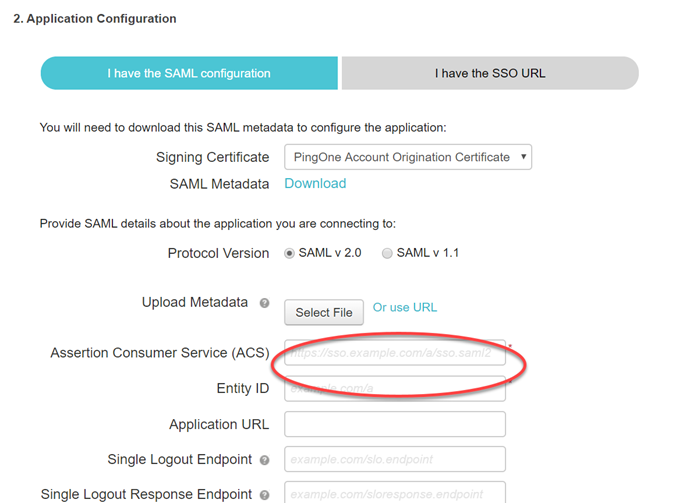Open help icon for Single Logout Response Endpoint
The image size is (700, 503).
pos(264,495)
